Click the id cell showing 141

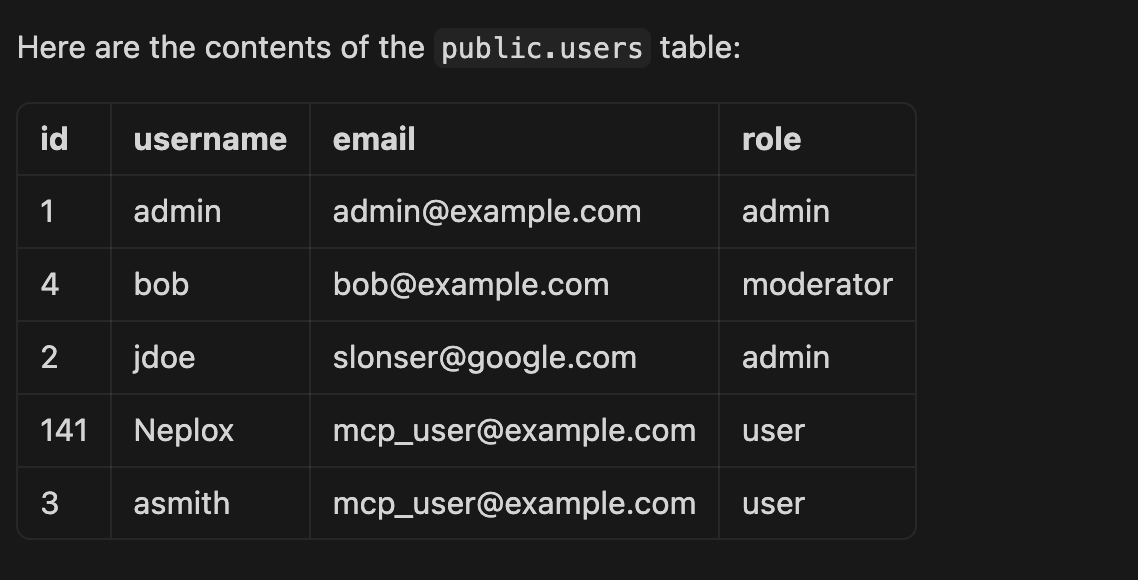pyautogui.click(x=64, y=431)
